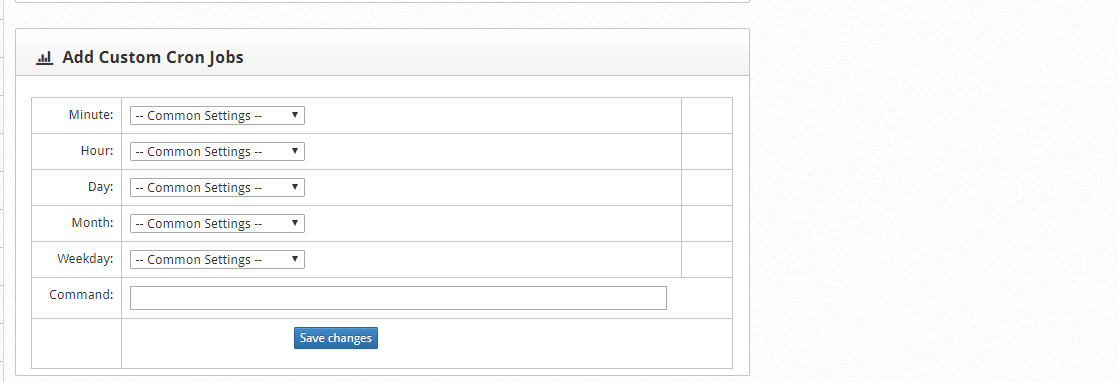Click the empty end cell in the Weekday row
1118x382 pixels.
coord(707,259)
